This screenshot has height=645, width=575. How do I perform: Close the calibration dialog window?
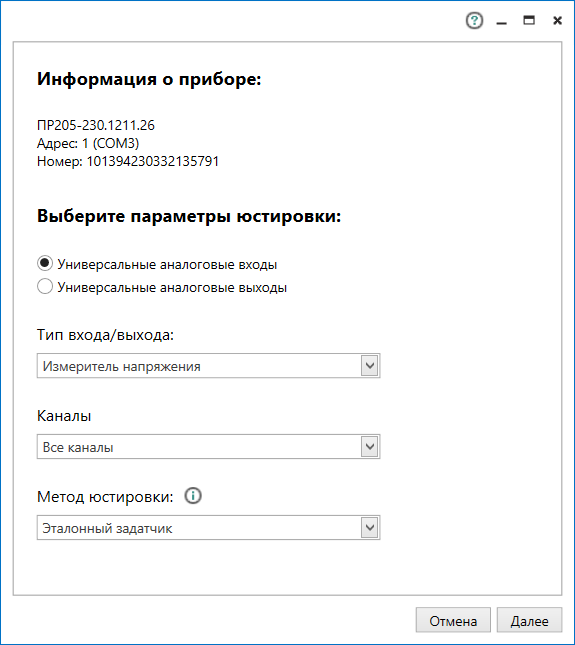(x=557, y=20)
